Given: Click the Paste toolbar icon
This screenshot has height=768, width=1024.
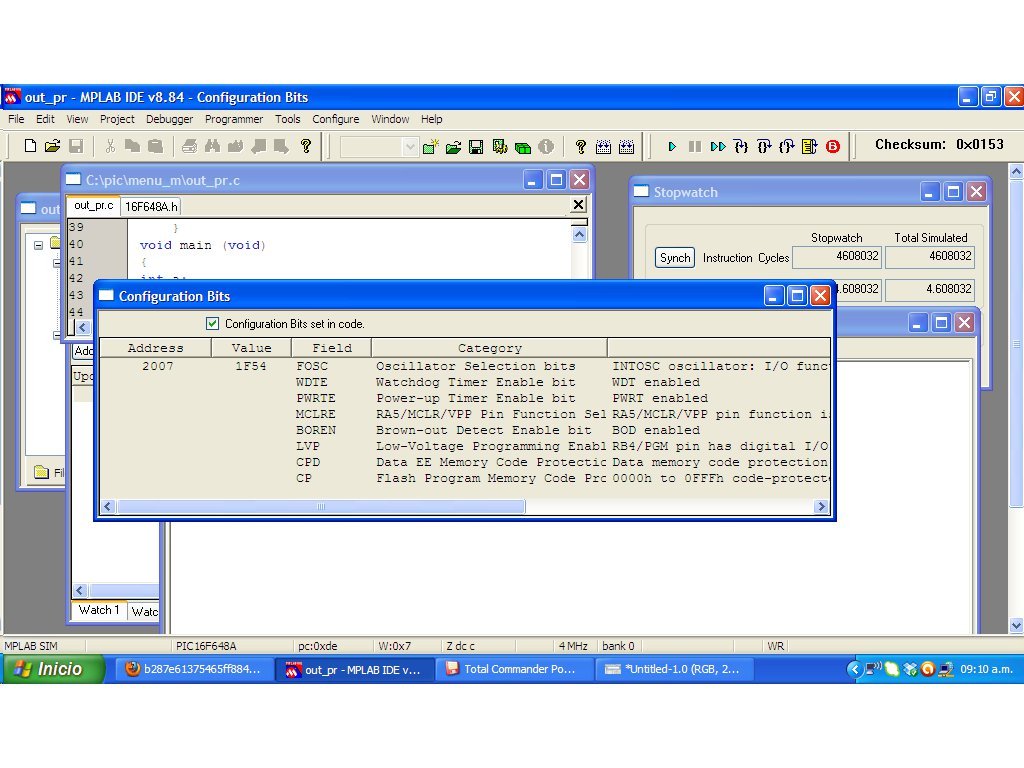Looking at the screenshot, I should (x=155, y=146).
